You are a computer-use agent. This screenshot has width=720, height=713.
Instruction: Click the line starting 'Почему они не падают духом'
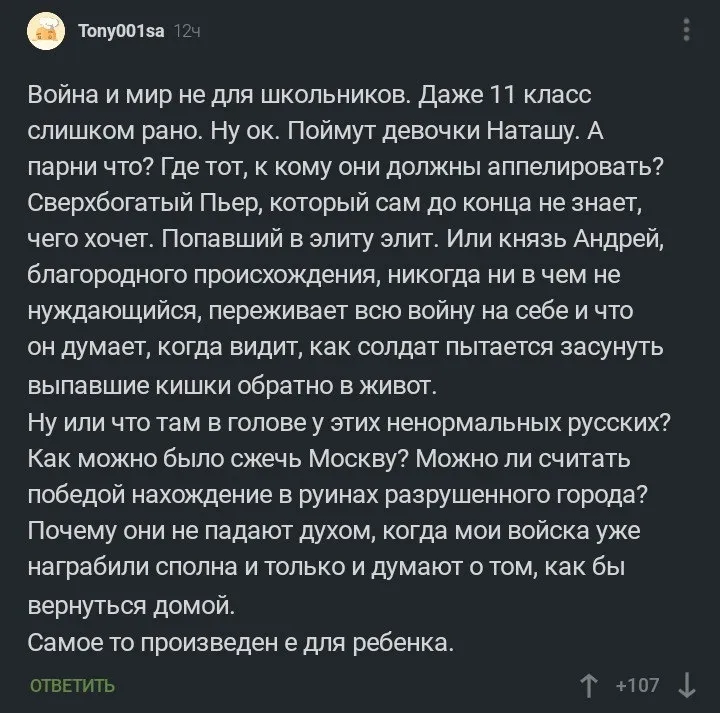point(334,531)
